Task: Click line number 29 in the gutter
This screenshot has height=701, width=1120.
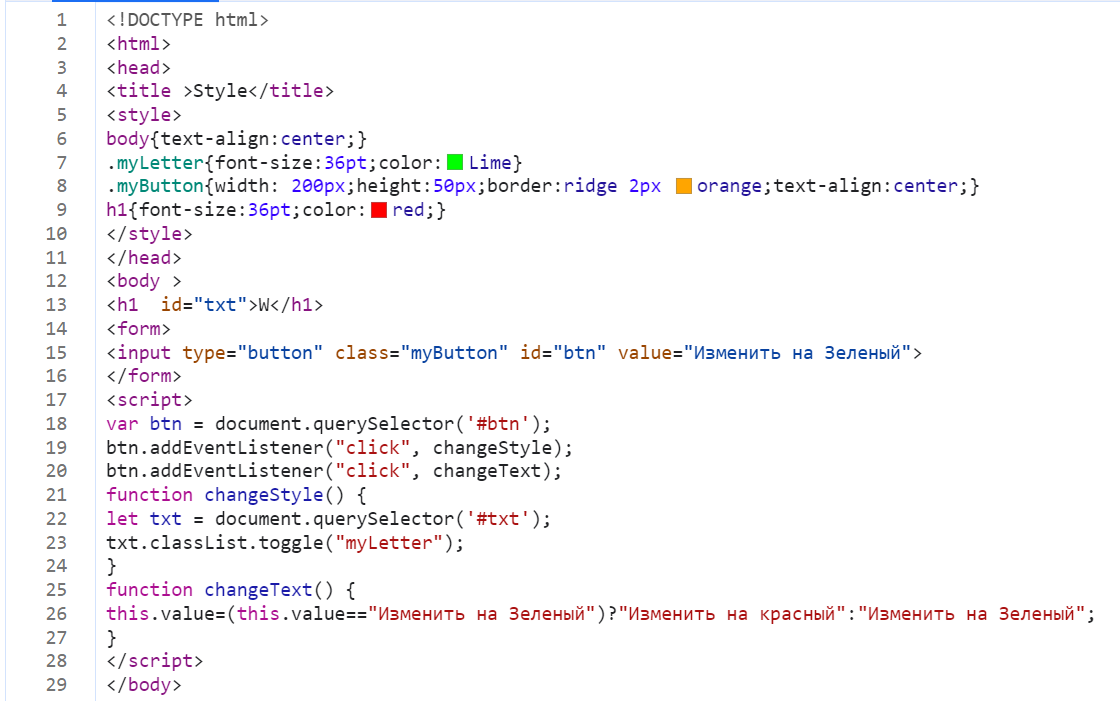Action: [x=56, y=685]
